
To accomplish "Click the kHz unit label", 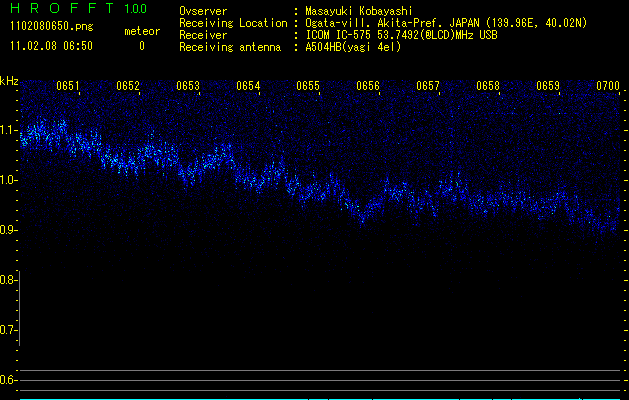I will click(x=9, y=81).
